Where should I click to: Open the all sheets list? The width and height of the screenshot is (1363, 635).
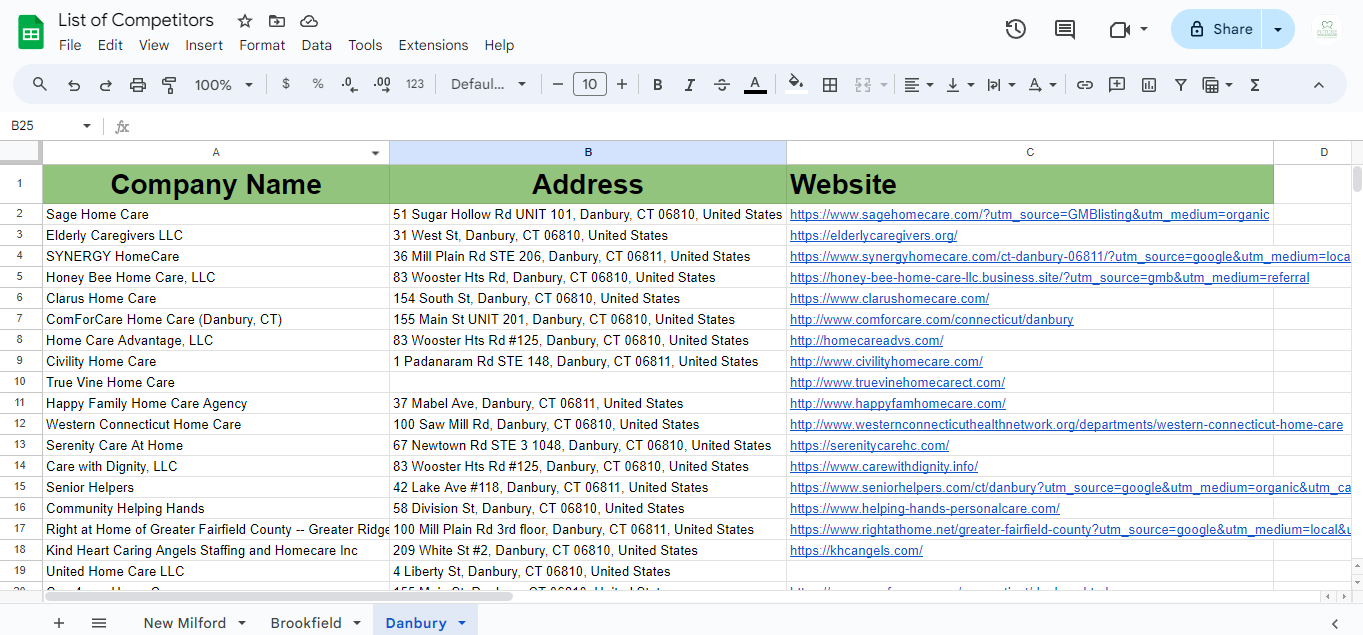99,622
